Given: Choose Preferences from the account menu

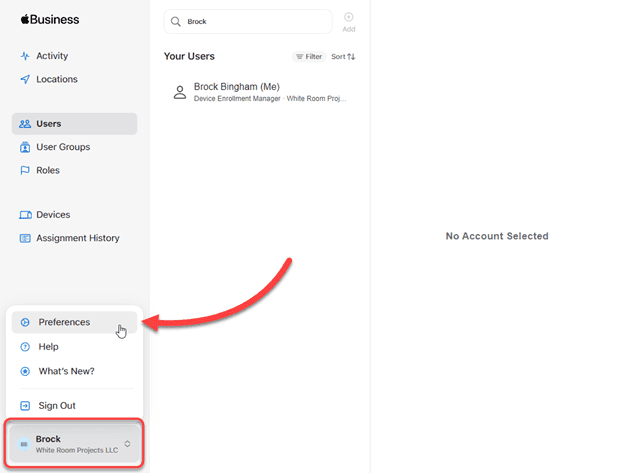Looking at the screenshot, I should coord(74,322).
